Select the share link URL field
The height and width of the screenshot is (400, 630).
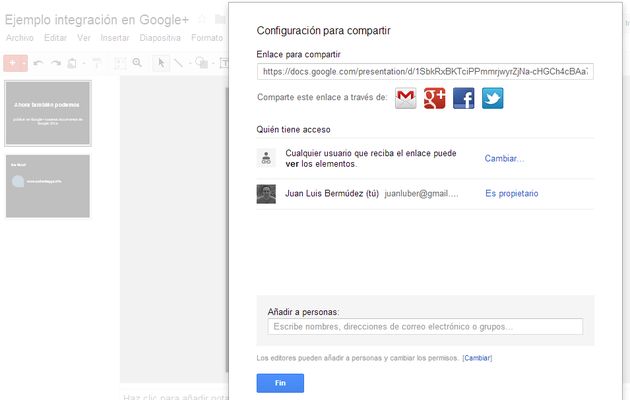(x=425, y=72)
